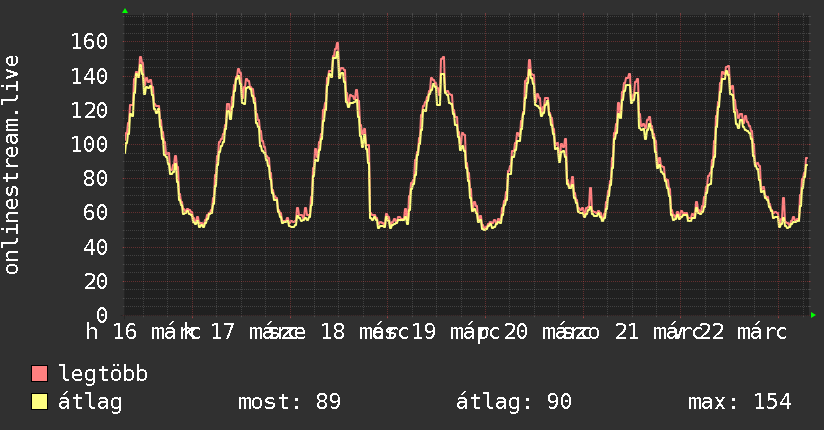The height and width of the screenshot is (430, 824).
Task: Click the '16' date label on x-axis
Action: pos(125,332)
